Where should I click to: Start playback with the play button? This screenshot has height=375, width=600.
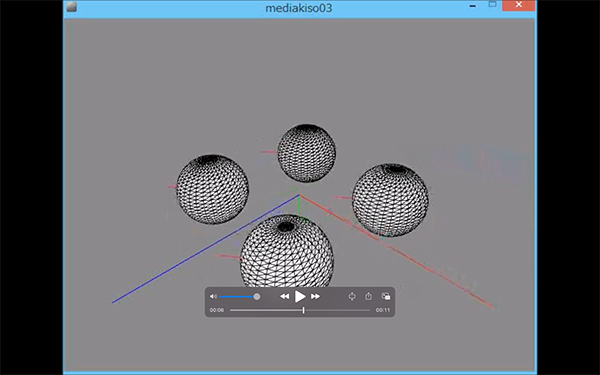[300, 297]
